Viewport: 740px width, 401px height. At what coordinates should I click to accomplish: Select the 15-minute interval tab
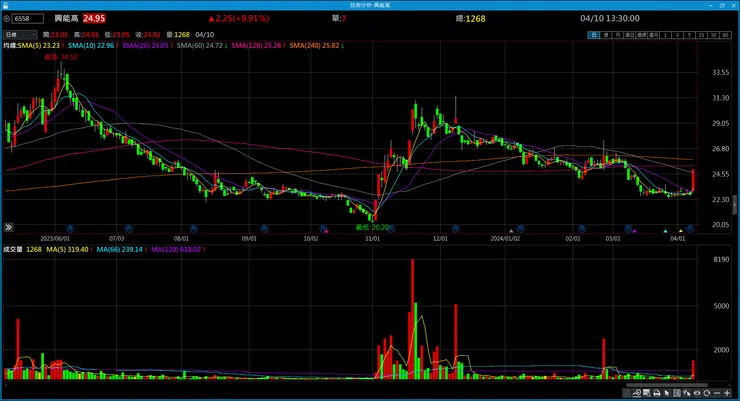pyautogui.click(x=702, y=35)
